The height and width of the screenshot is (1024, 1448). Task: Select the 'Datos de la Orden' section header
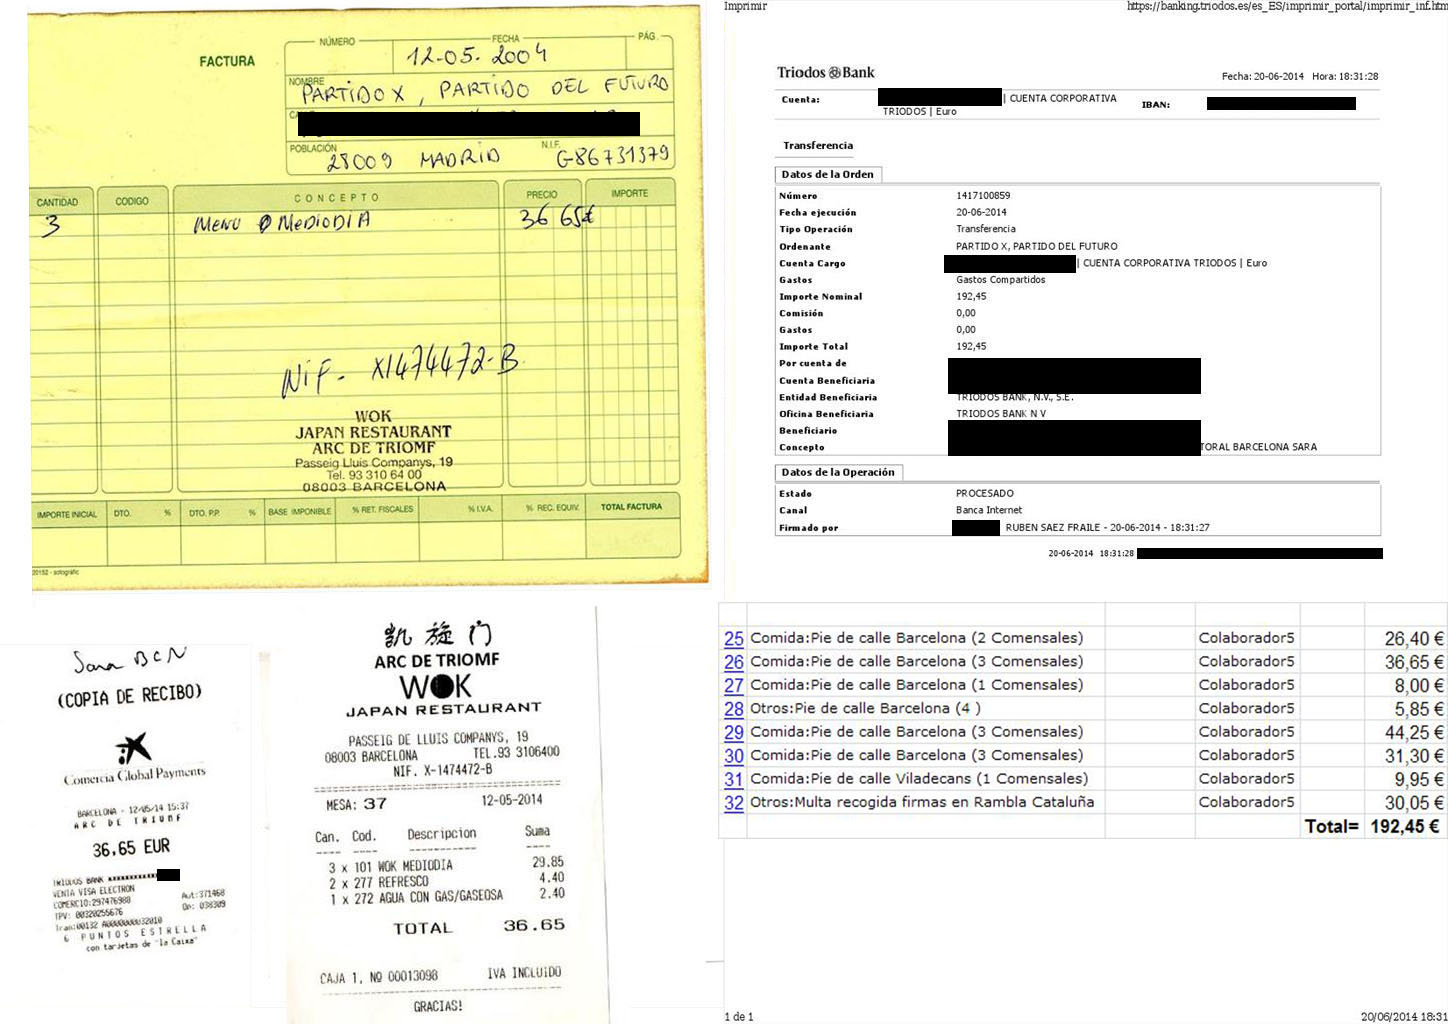[x=828, y=174]
